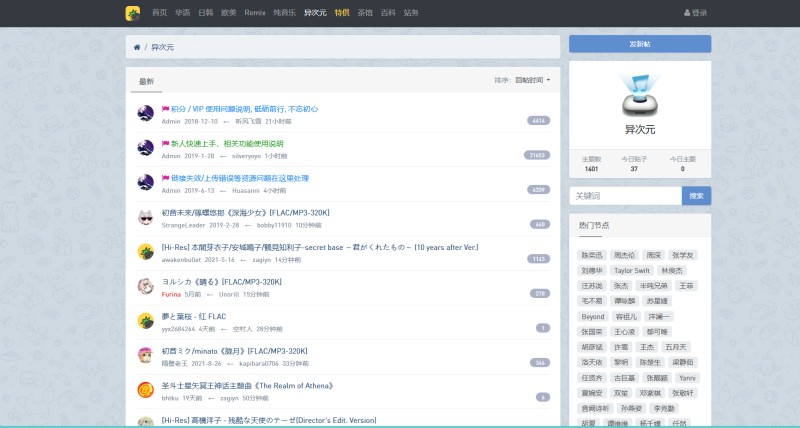Select the 陈奕迅 hot tag

click(x=592, y=255)
